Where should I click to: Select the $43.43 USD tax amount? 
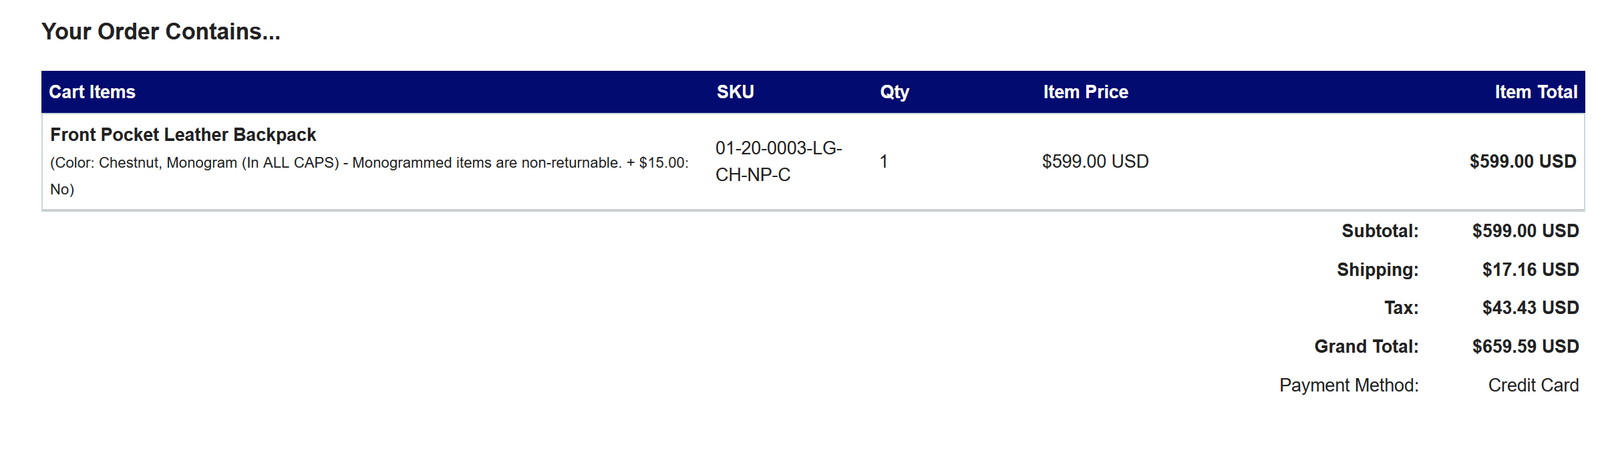[x=1530, y=308]
